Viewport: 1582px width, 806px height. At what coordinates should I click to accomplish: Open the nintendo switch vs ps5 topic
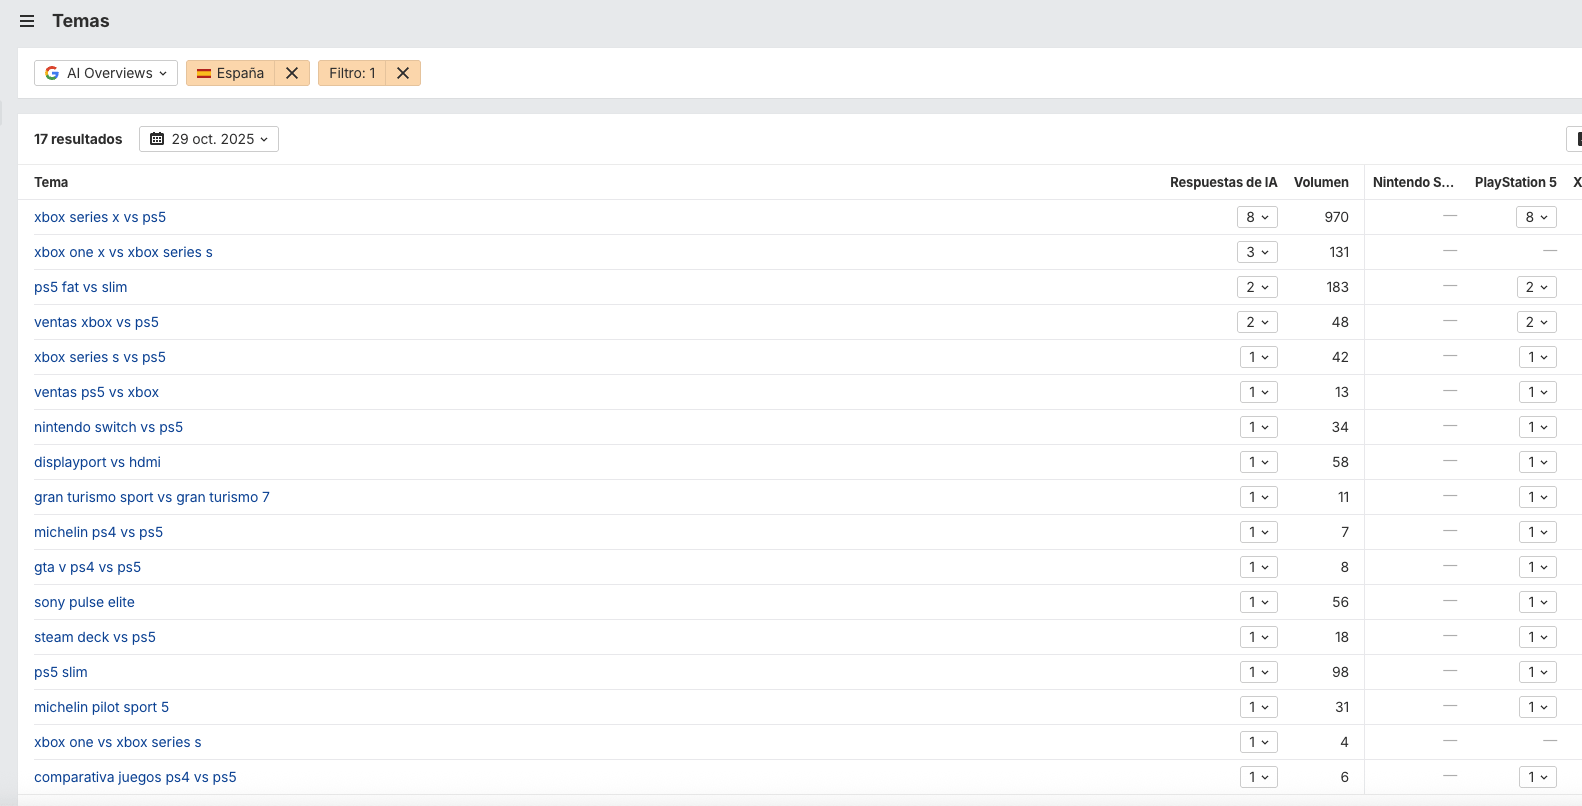[108, 427]
